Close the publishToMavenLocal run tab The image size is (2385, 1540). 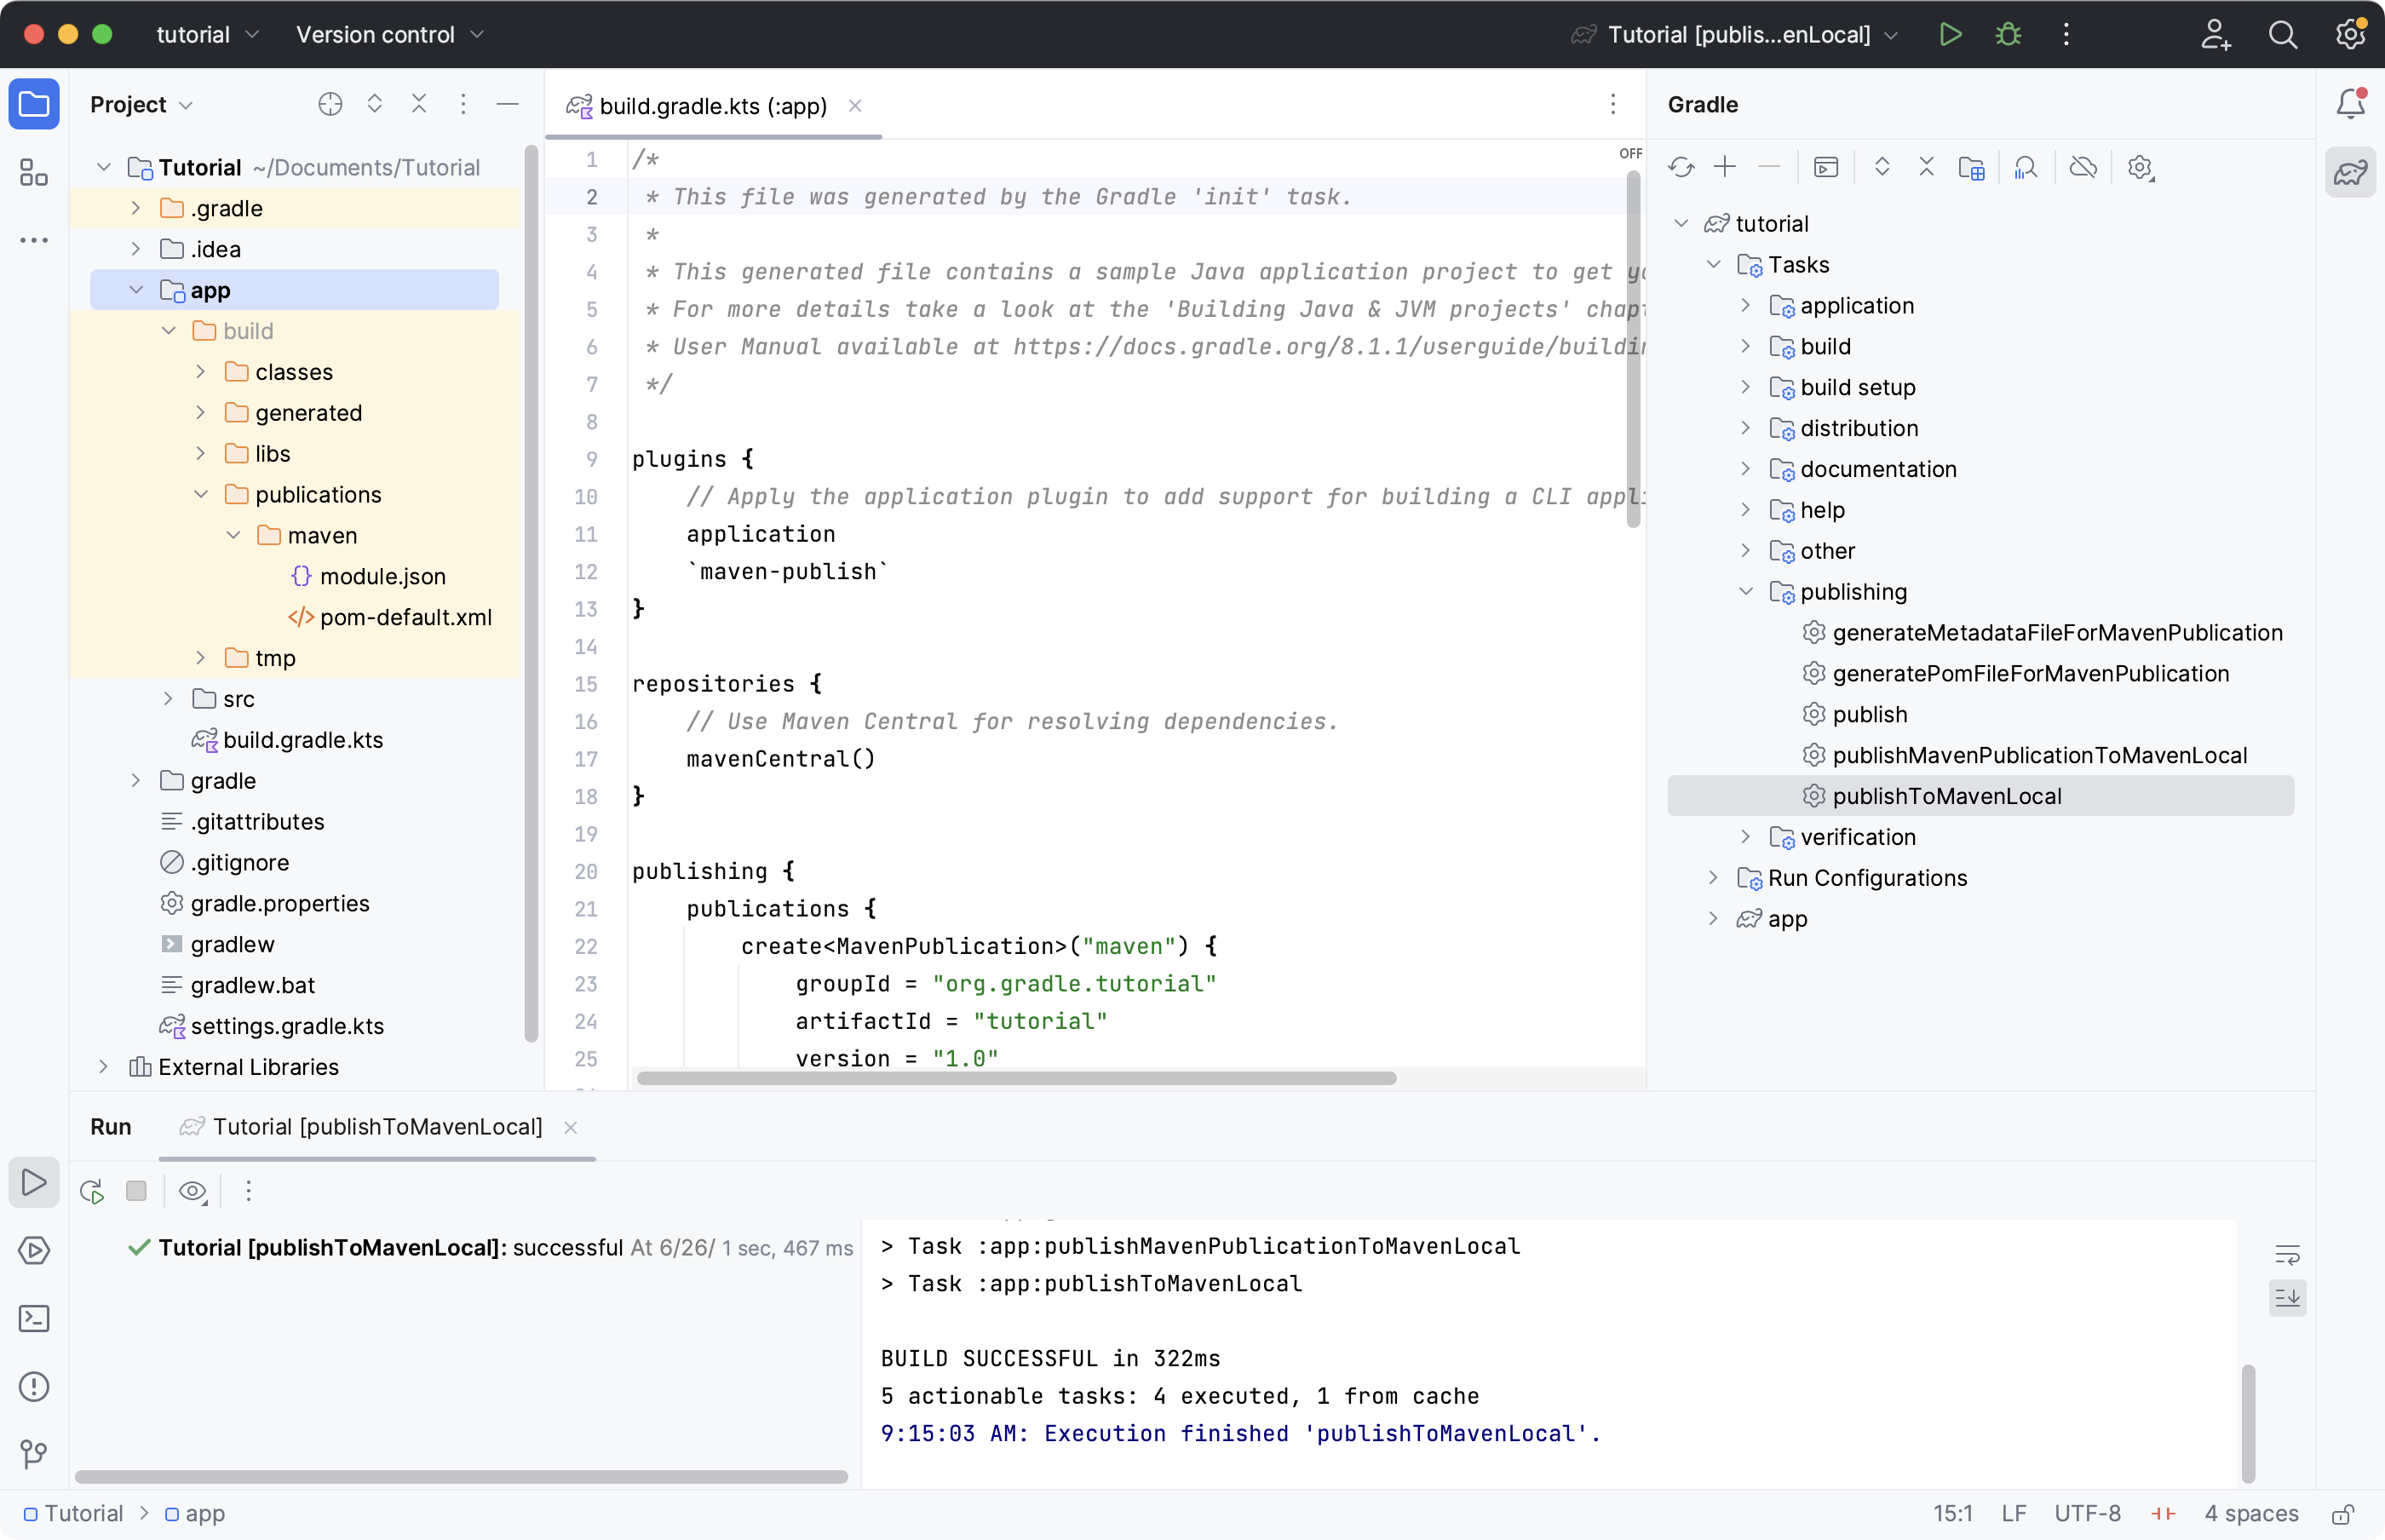pyautogui.click(x=570, y=1128)
